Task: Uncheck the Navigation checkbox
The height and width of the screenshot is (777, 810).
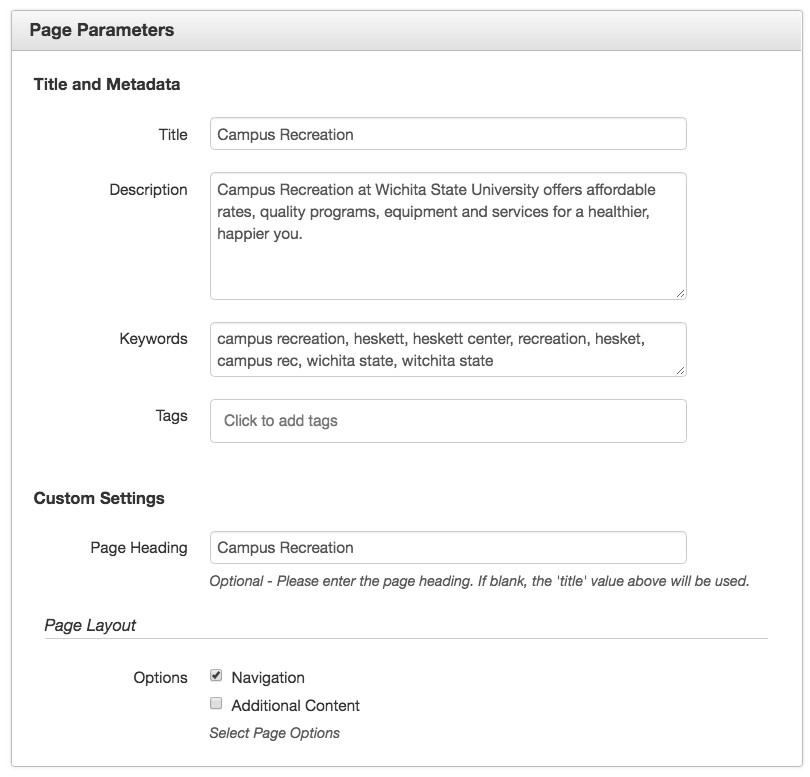Action: 216,675
